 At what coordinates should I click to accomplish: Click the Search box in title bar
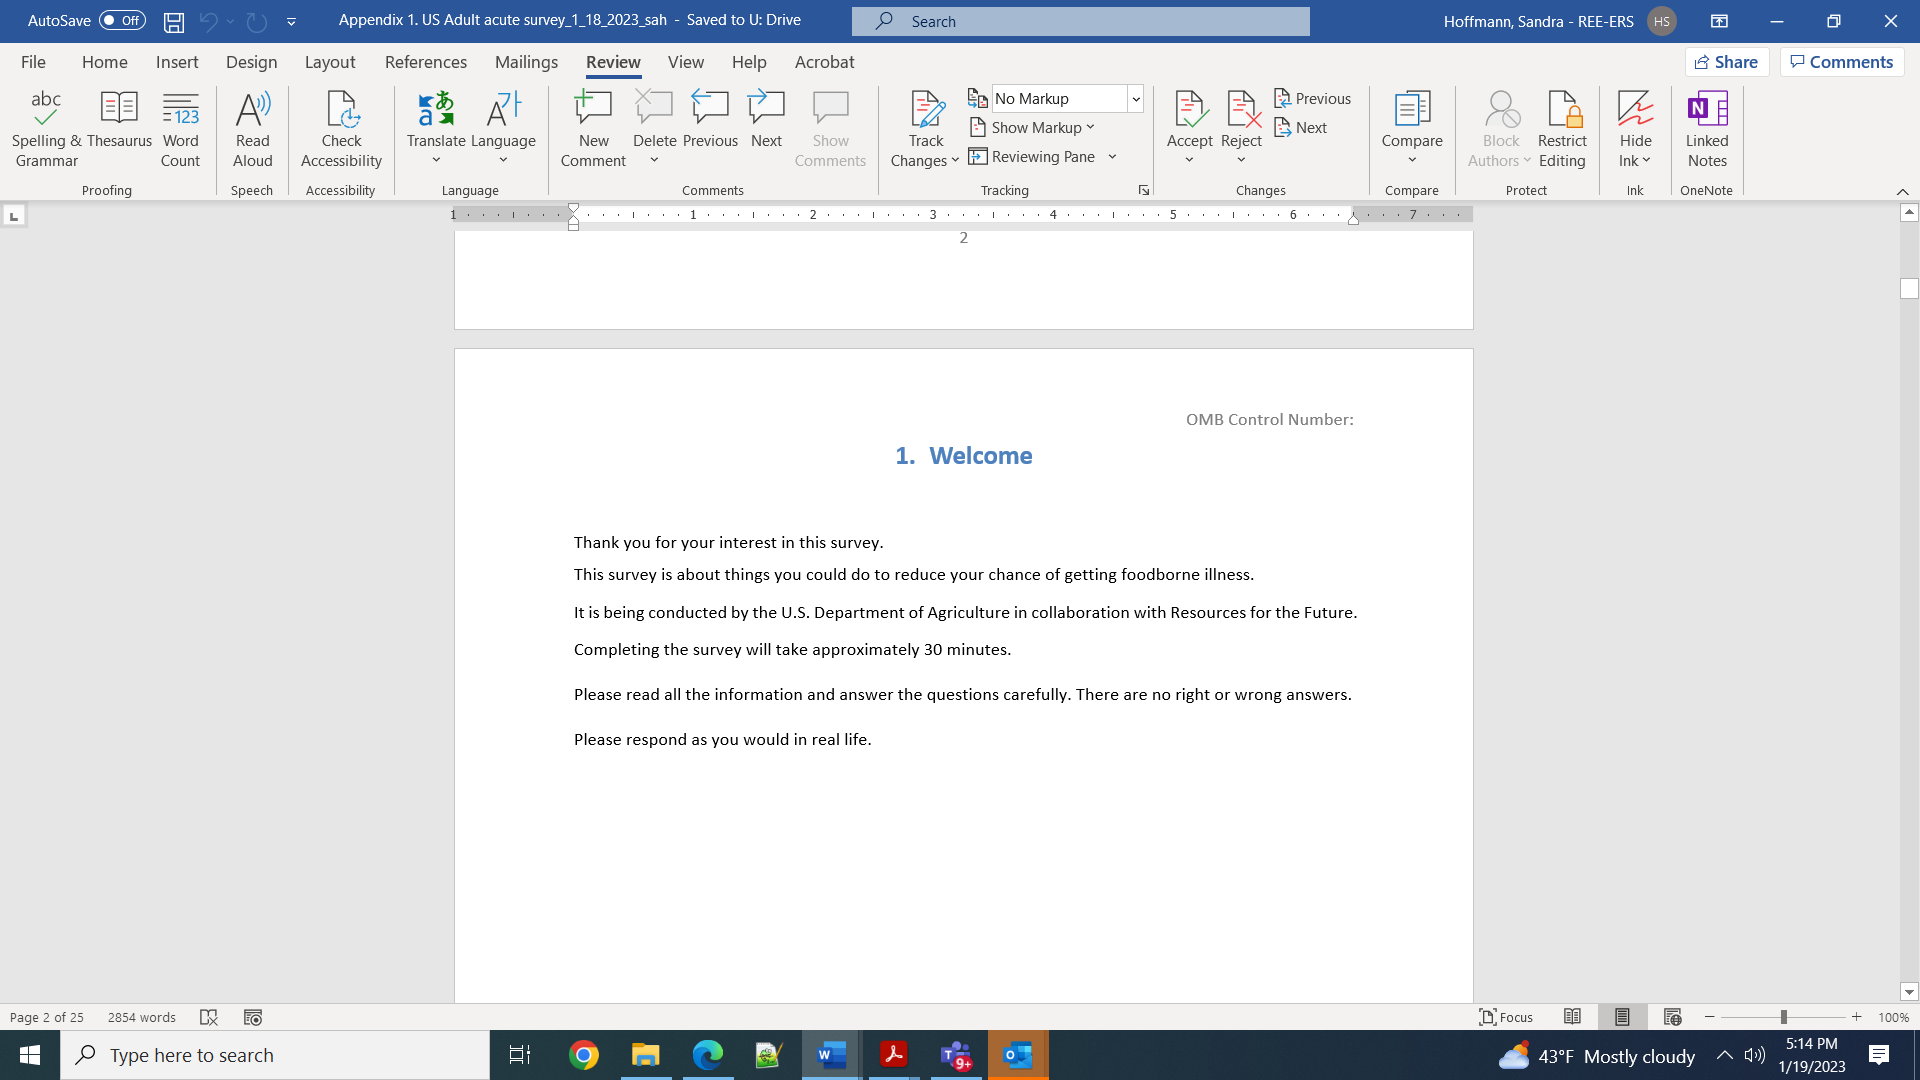(x=1080, y=21)
